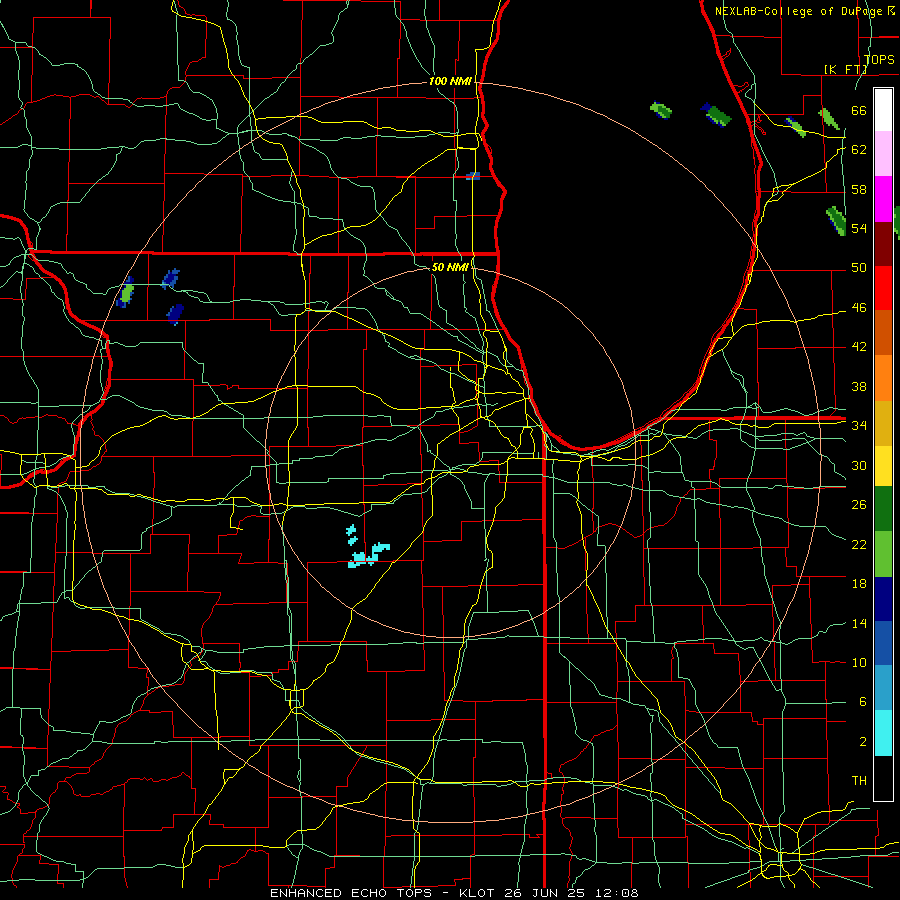The width and height of the screenshot is (900, 900).
Task: Click the 46 scale value
Action: (859, 308)
